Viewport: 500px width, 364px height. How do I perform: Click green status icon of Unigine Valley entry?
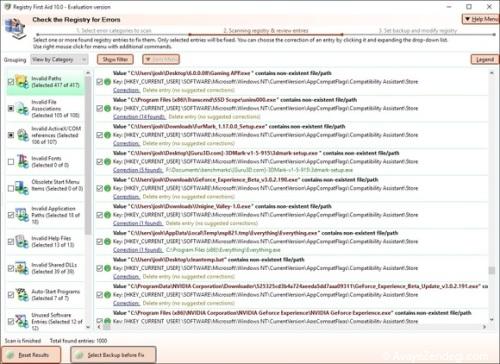tap(107, 215)
